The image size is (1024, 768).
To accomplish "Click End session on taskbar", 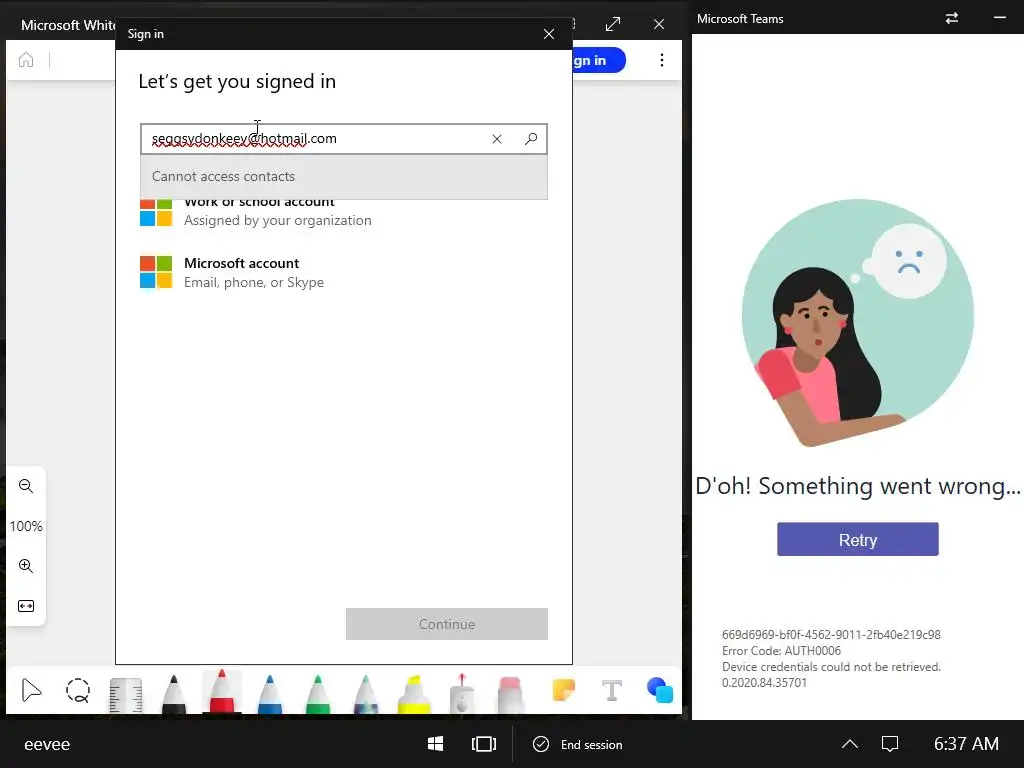I will point(578,744).
